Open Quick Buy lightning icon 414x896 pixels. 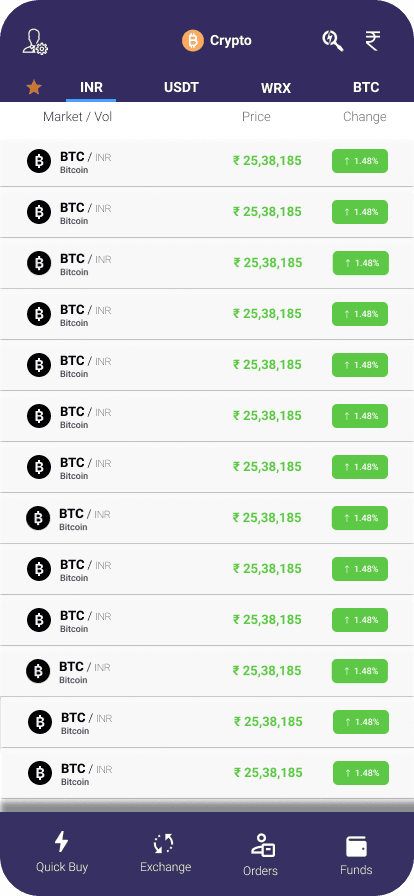pos(62,842)
